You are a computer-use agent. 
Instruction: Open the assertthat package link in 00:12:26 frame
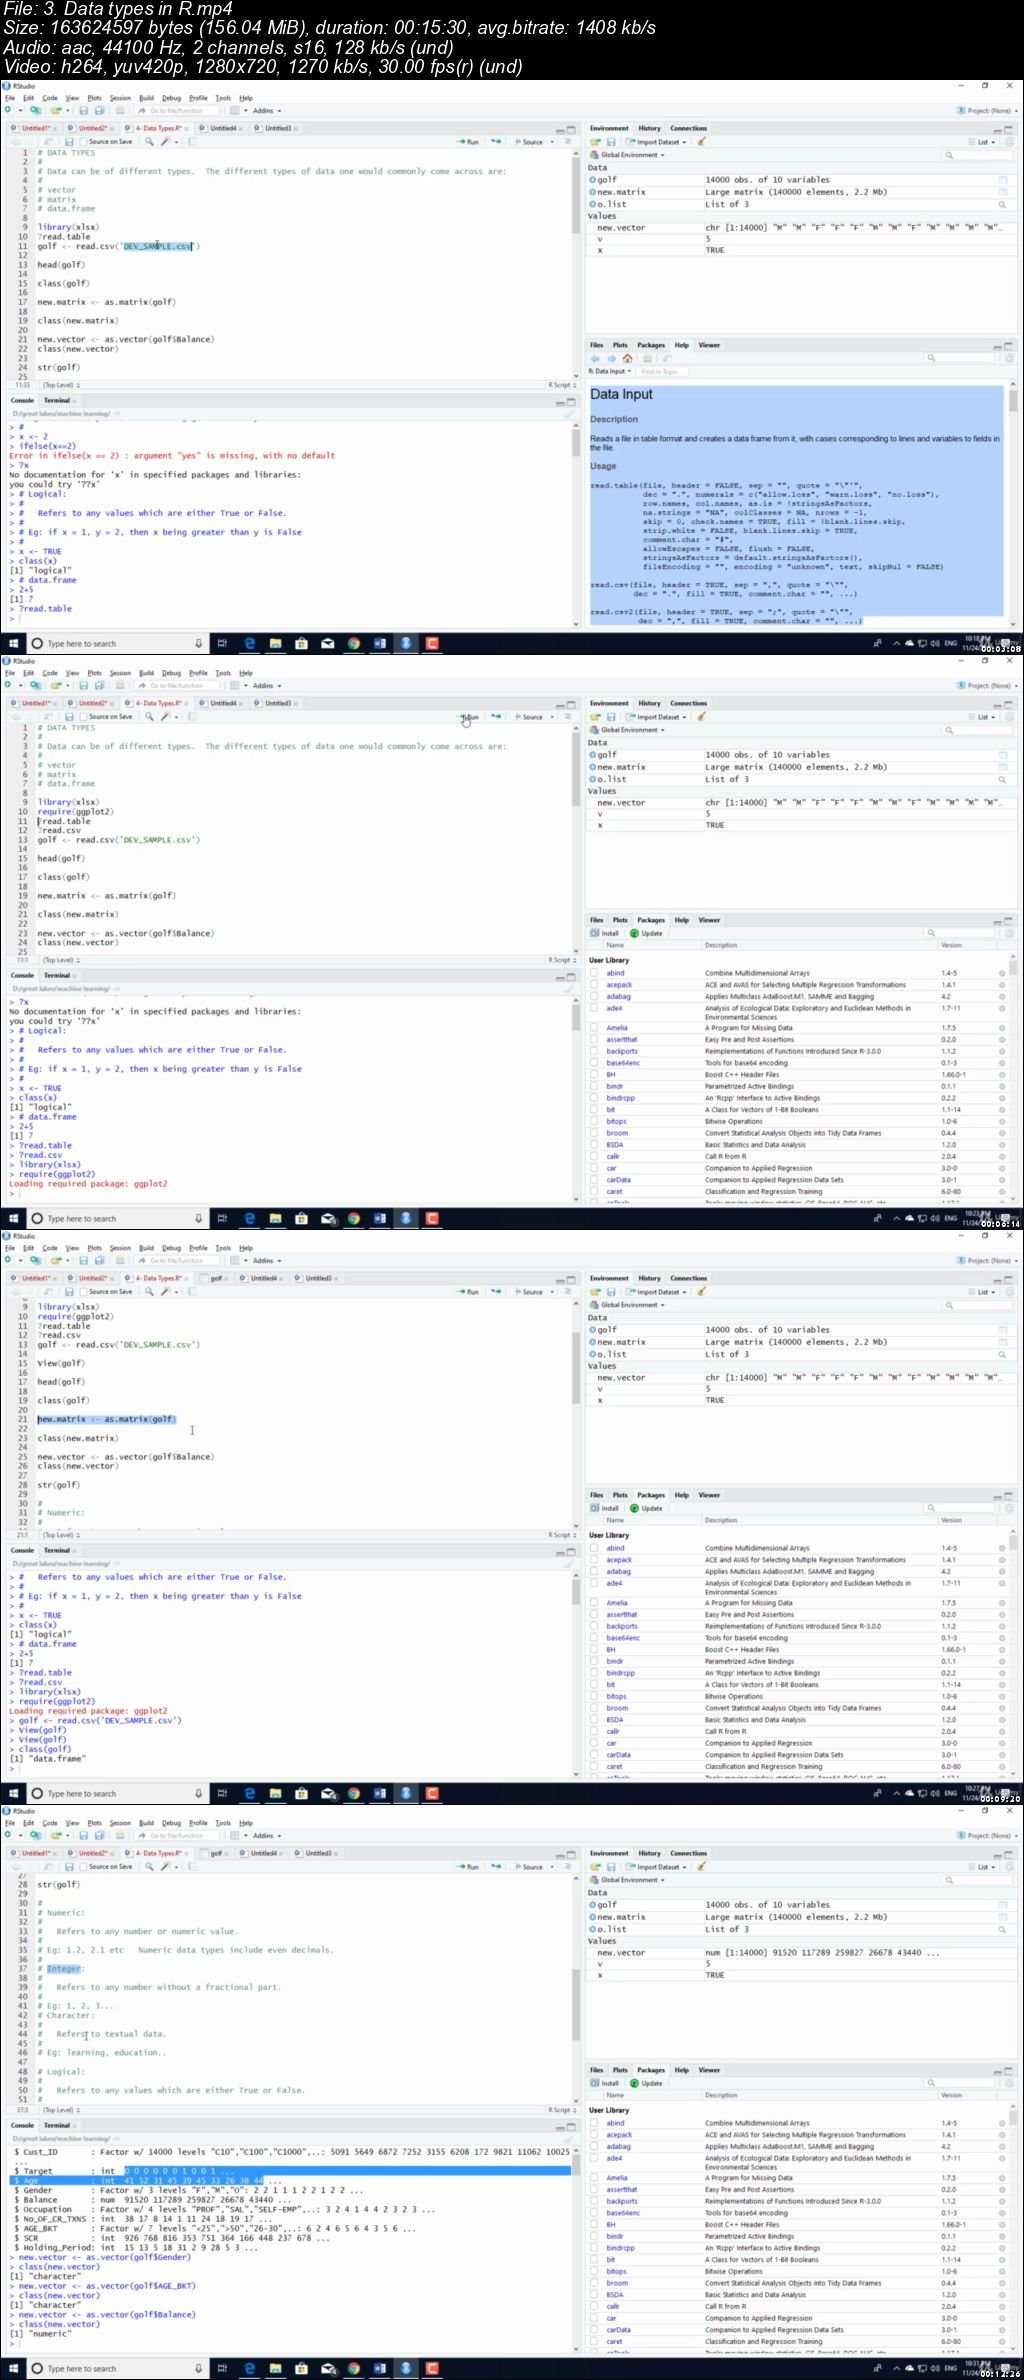(621, 2190)
